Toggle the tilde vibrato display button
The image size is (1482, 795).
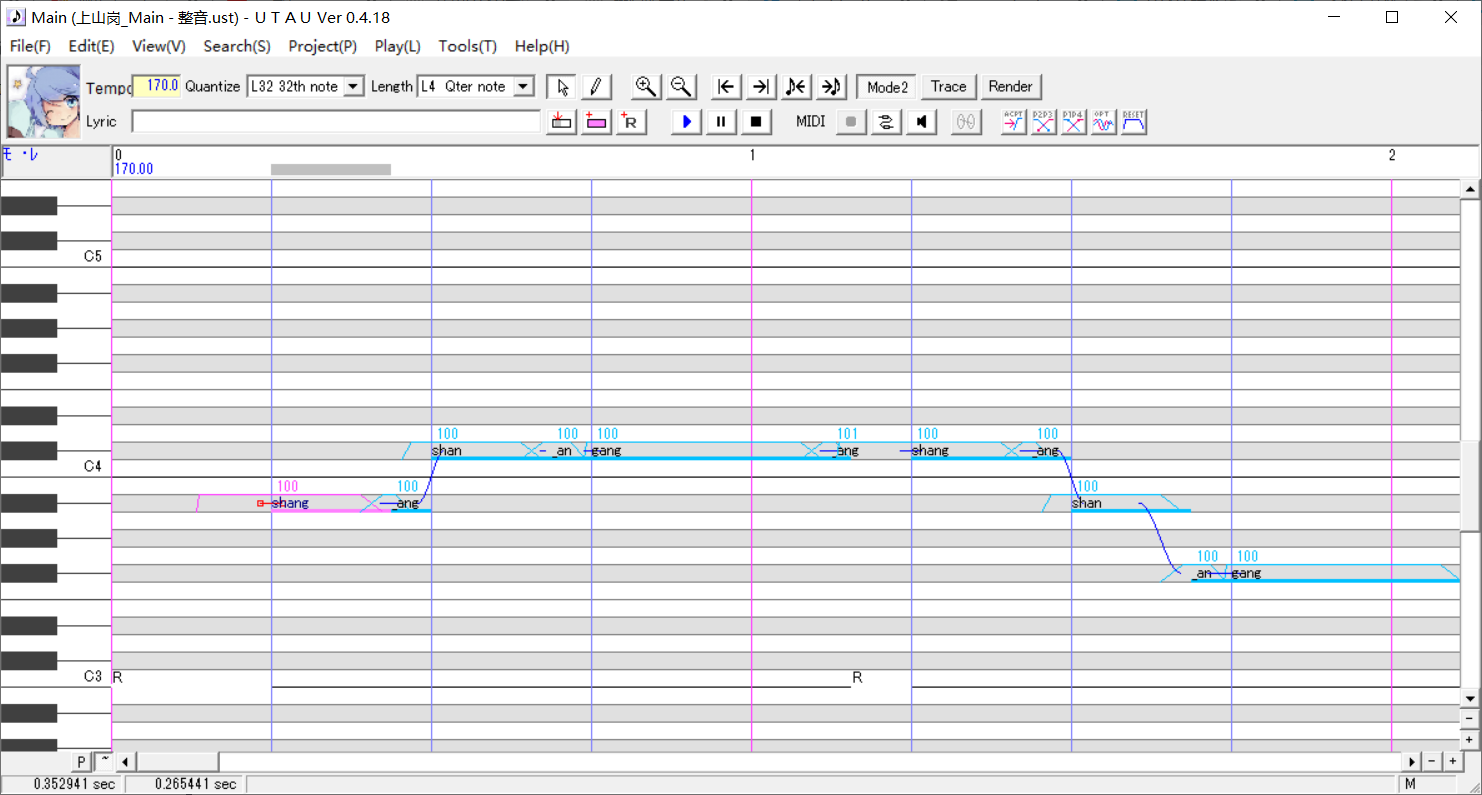[x=104, y=762]
